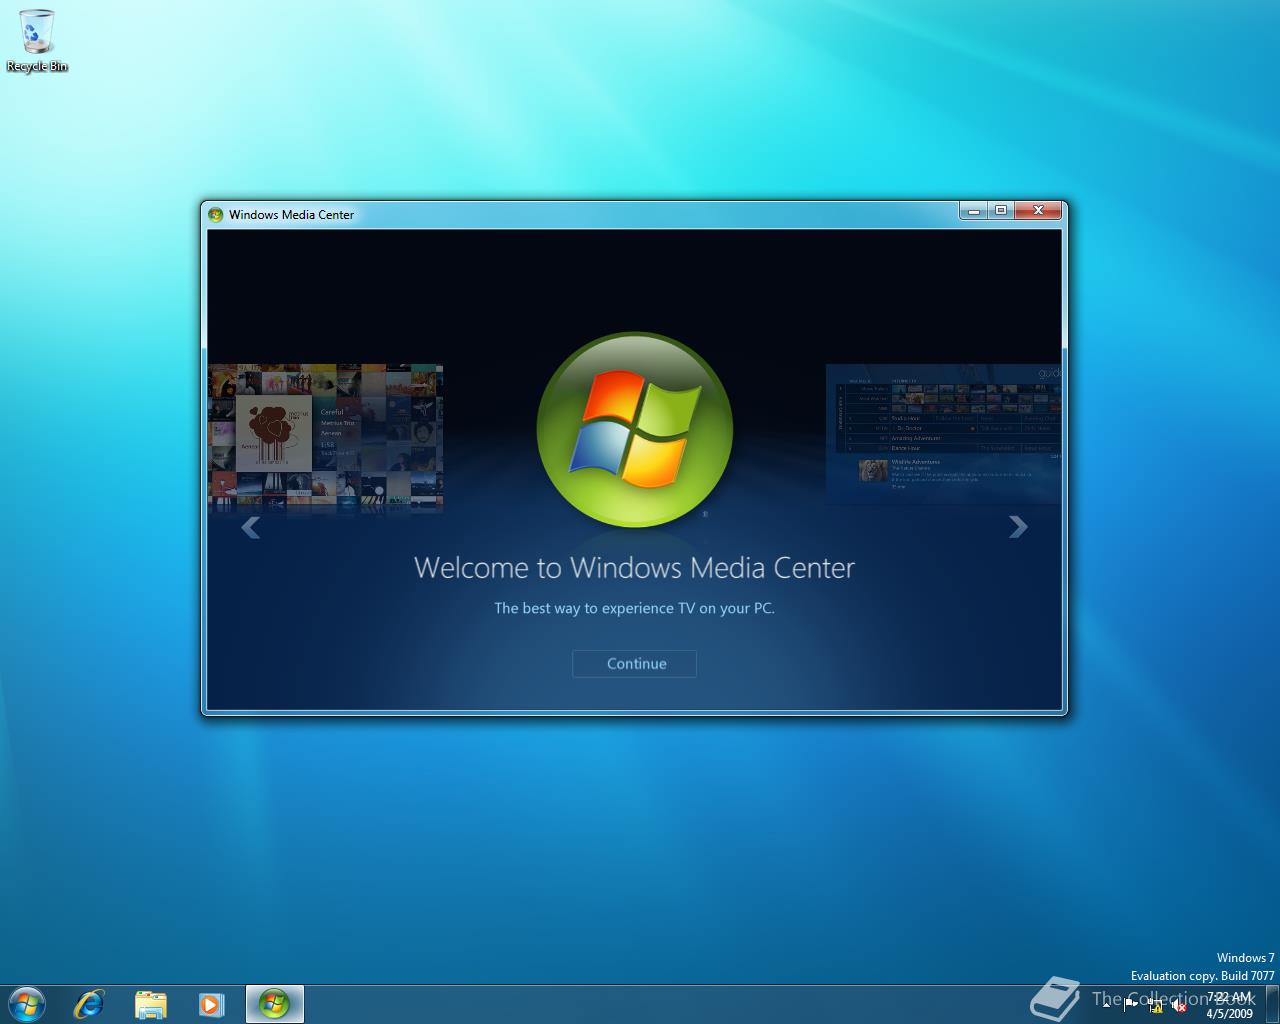The image size is (1280, 1024).
Task: Select Windows Media Center taskbar button
Action: click(x=274, y=1003)
